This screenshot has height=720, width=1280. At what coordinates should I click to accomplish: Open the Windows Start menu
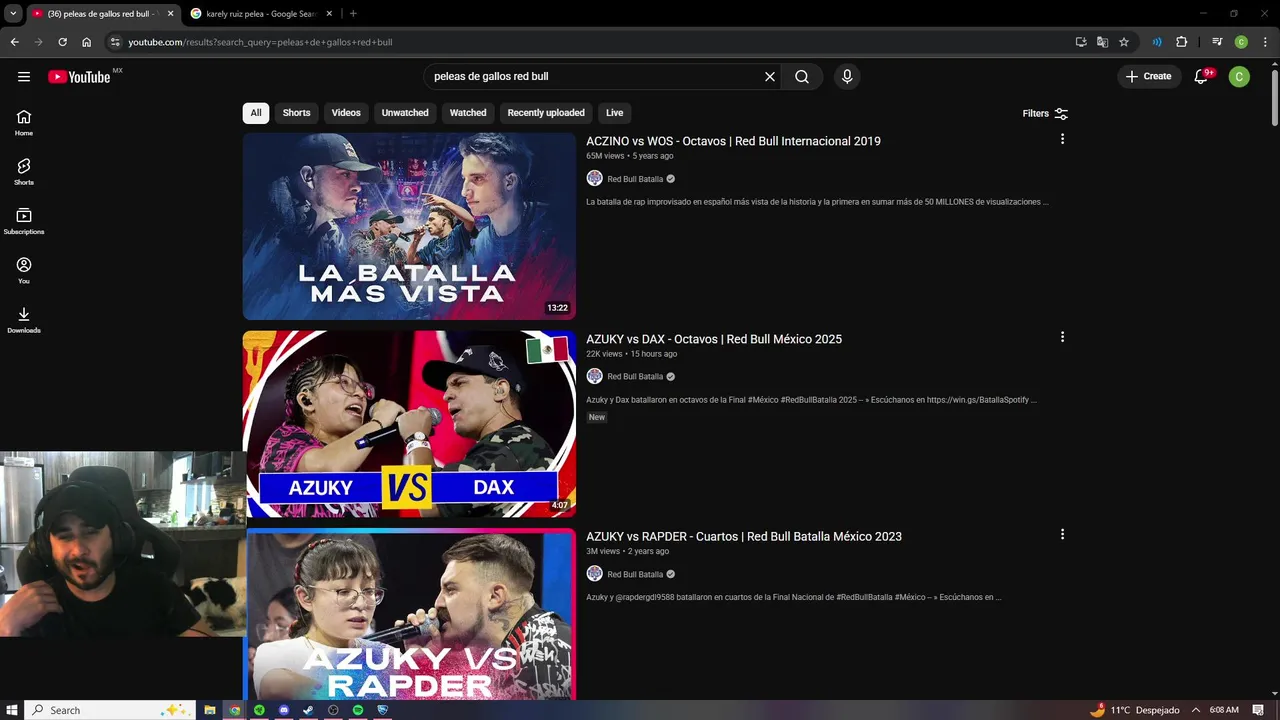point(12,710)
